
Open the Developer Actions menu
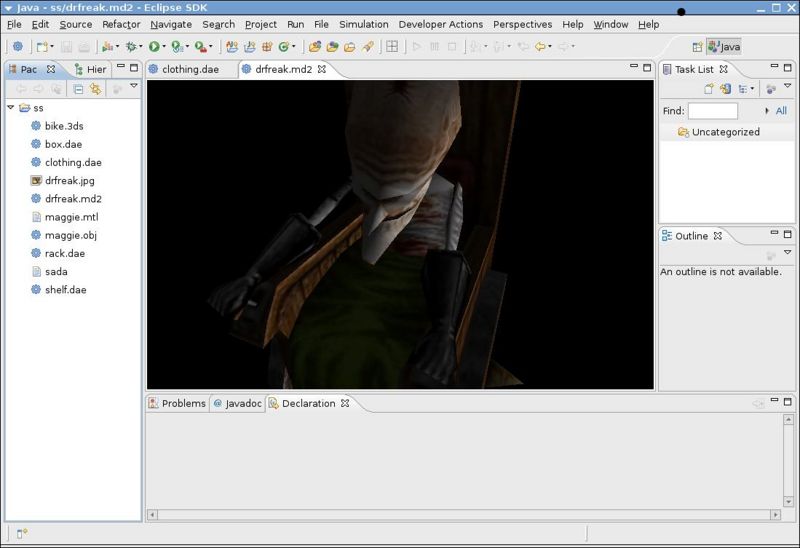(x=441, y=24)
